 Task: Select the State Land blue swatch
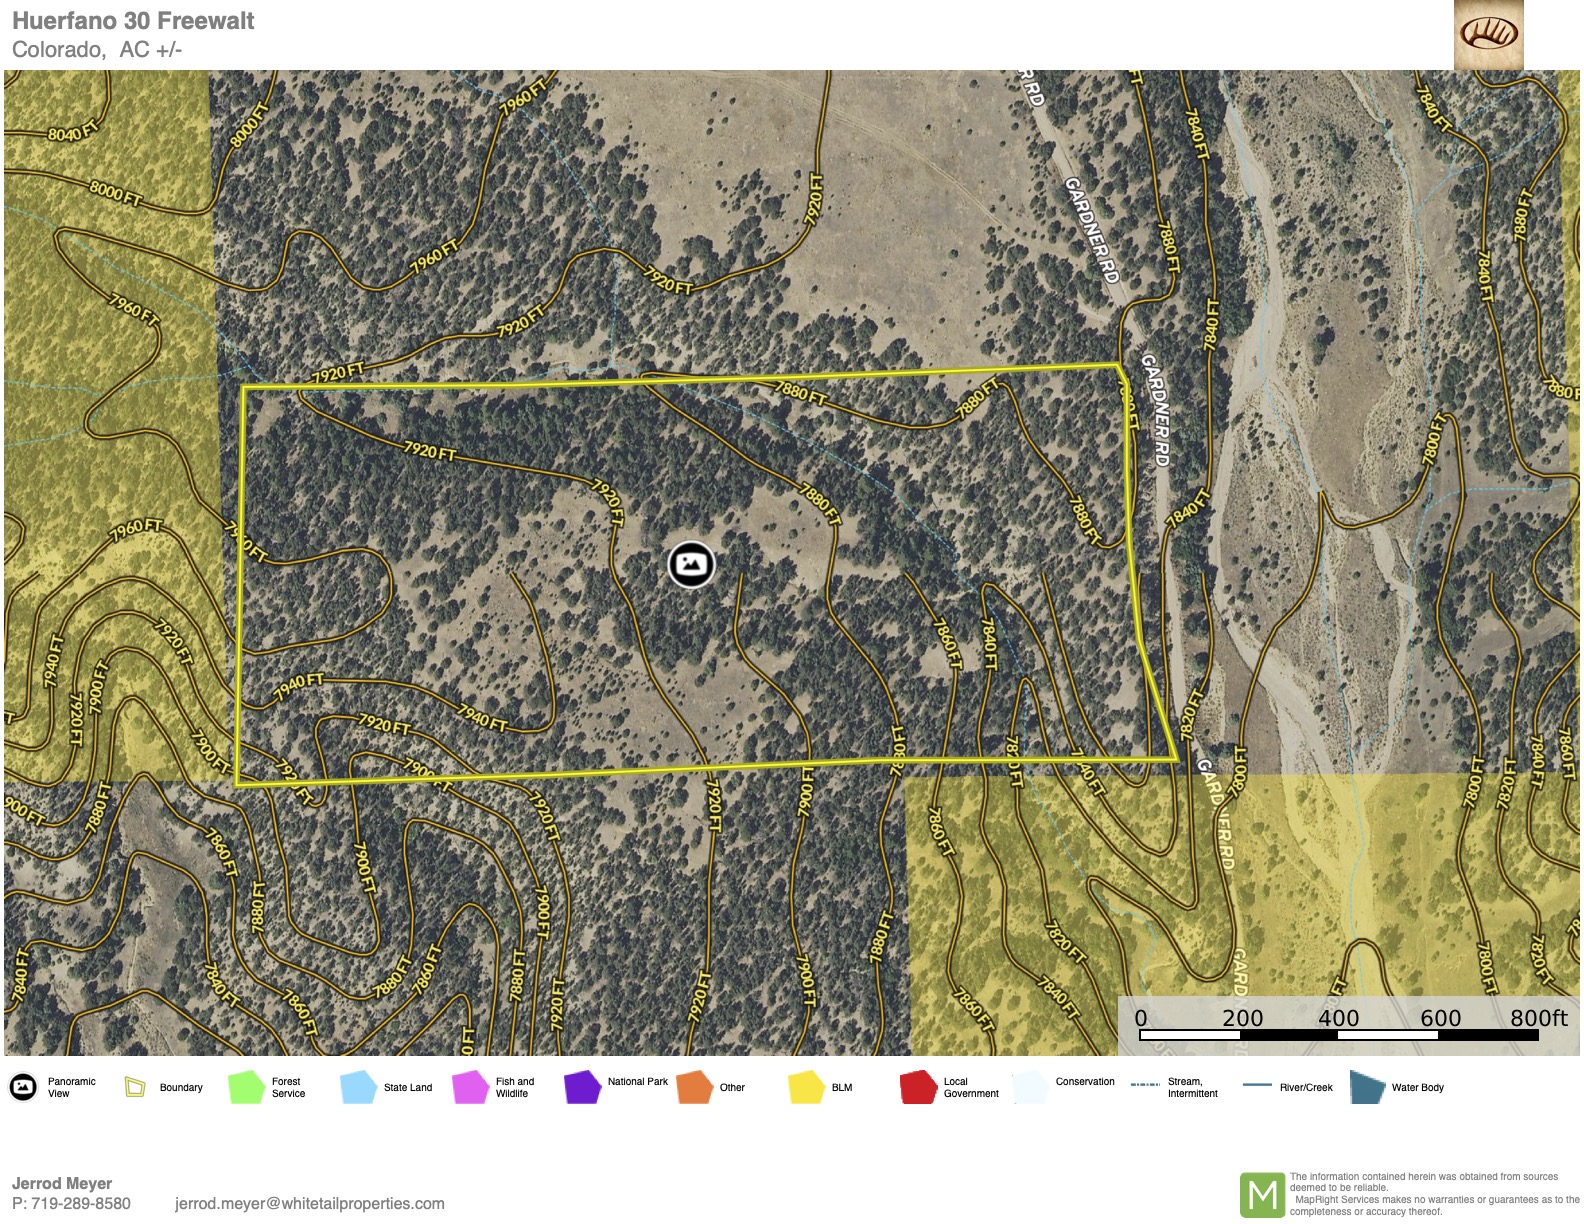click(358, 1087)
